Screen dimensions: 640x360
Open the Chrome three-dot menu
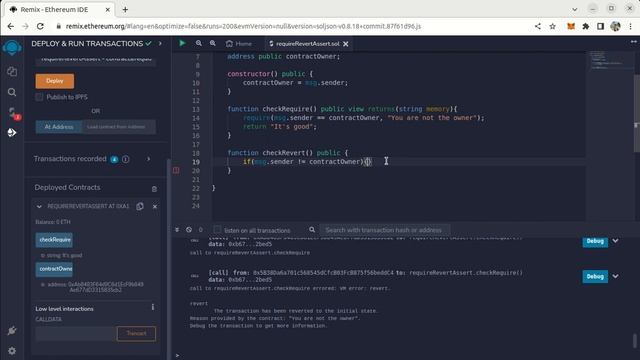[x=630, y=26]
